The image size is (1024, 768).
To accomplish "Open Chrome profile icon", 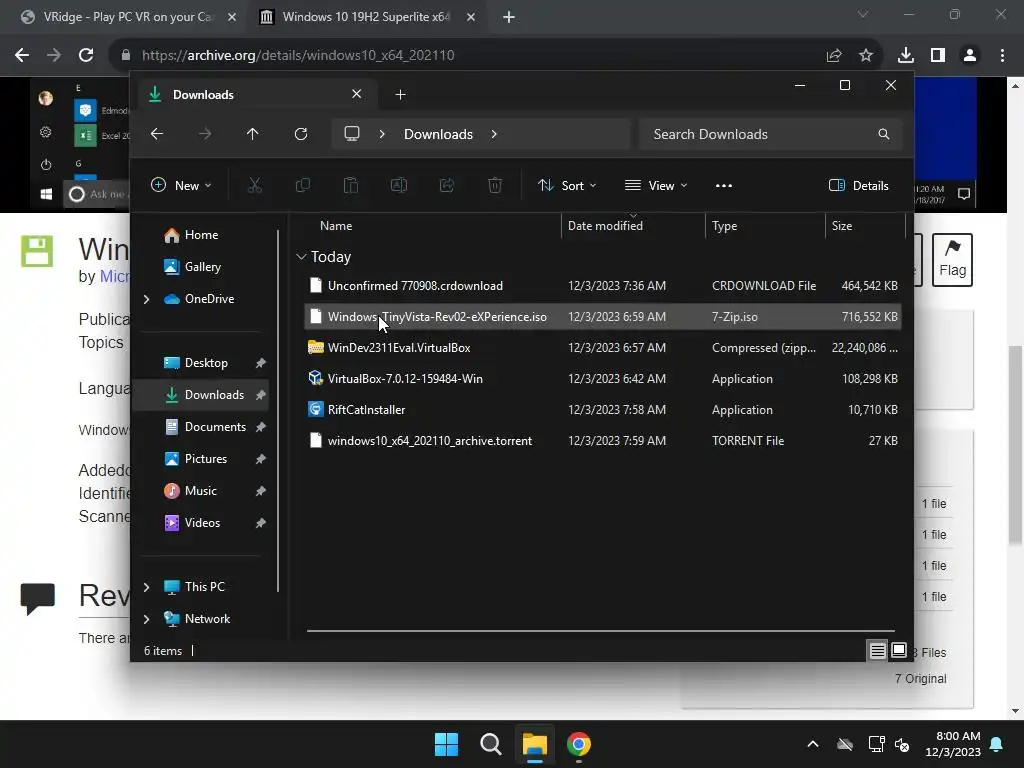I will coord(970,55).
